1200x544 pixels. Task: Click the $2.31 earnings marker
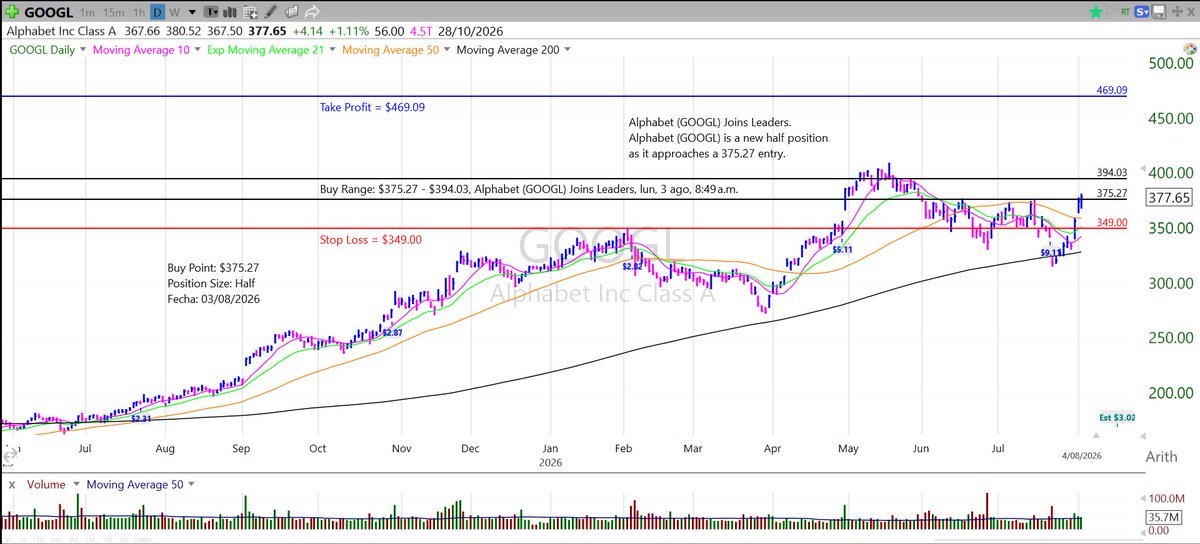coord(142,419)
